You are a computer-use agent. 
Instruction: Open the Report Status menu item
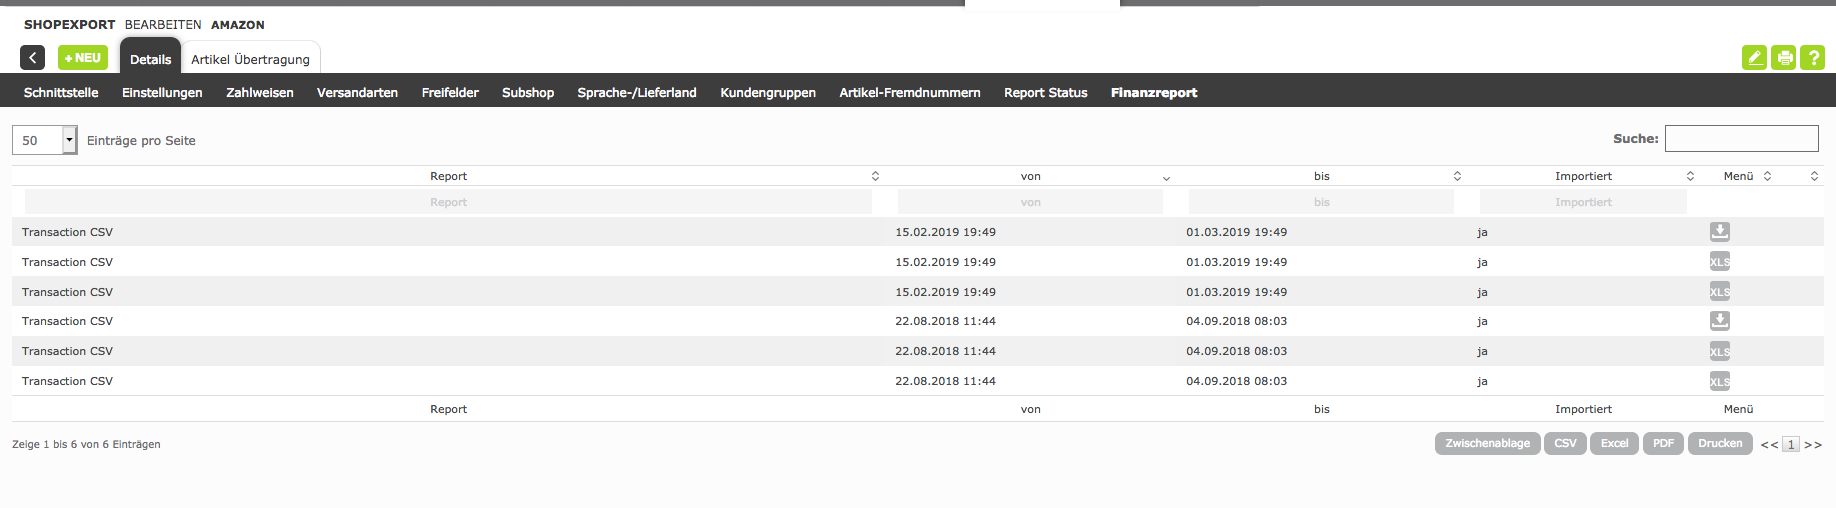coord(1045,92)
